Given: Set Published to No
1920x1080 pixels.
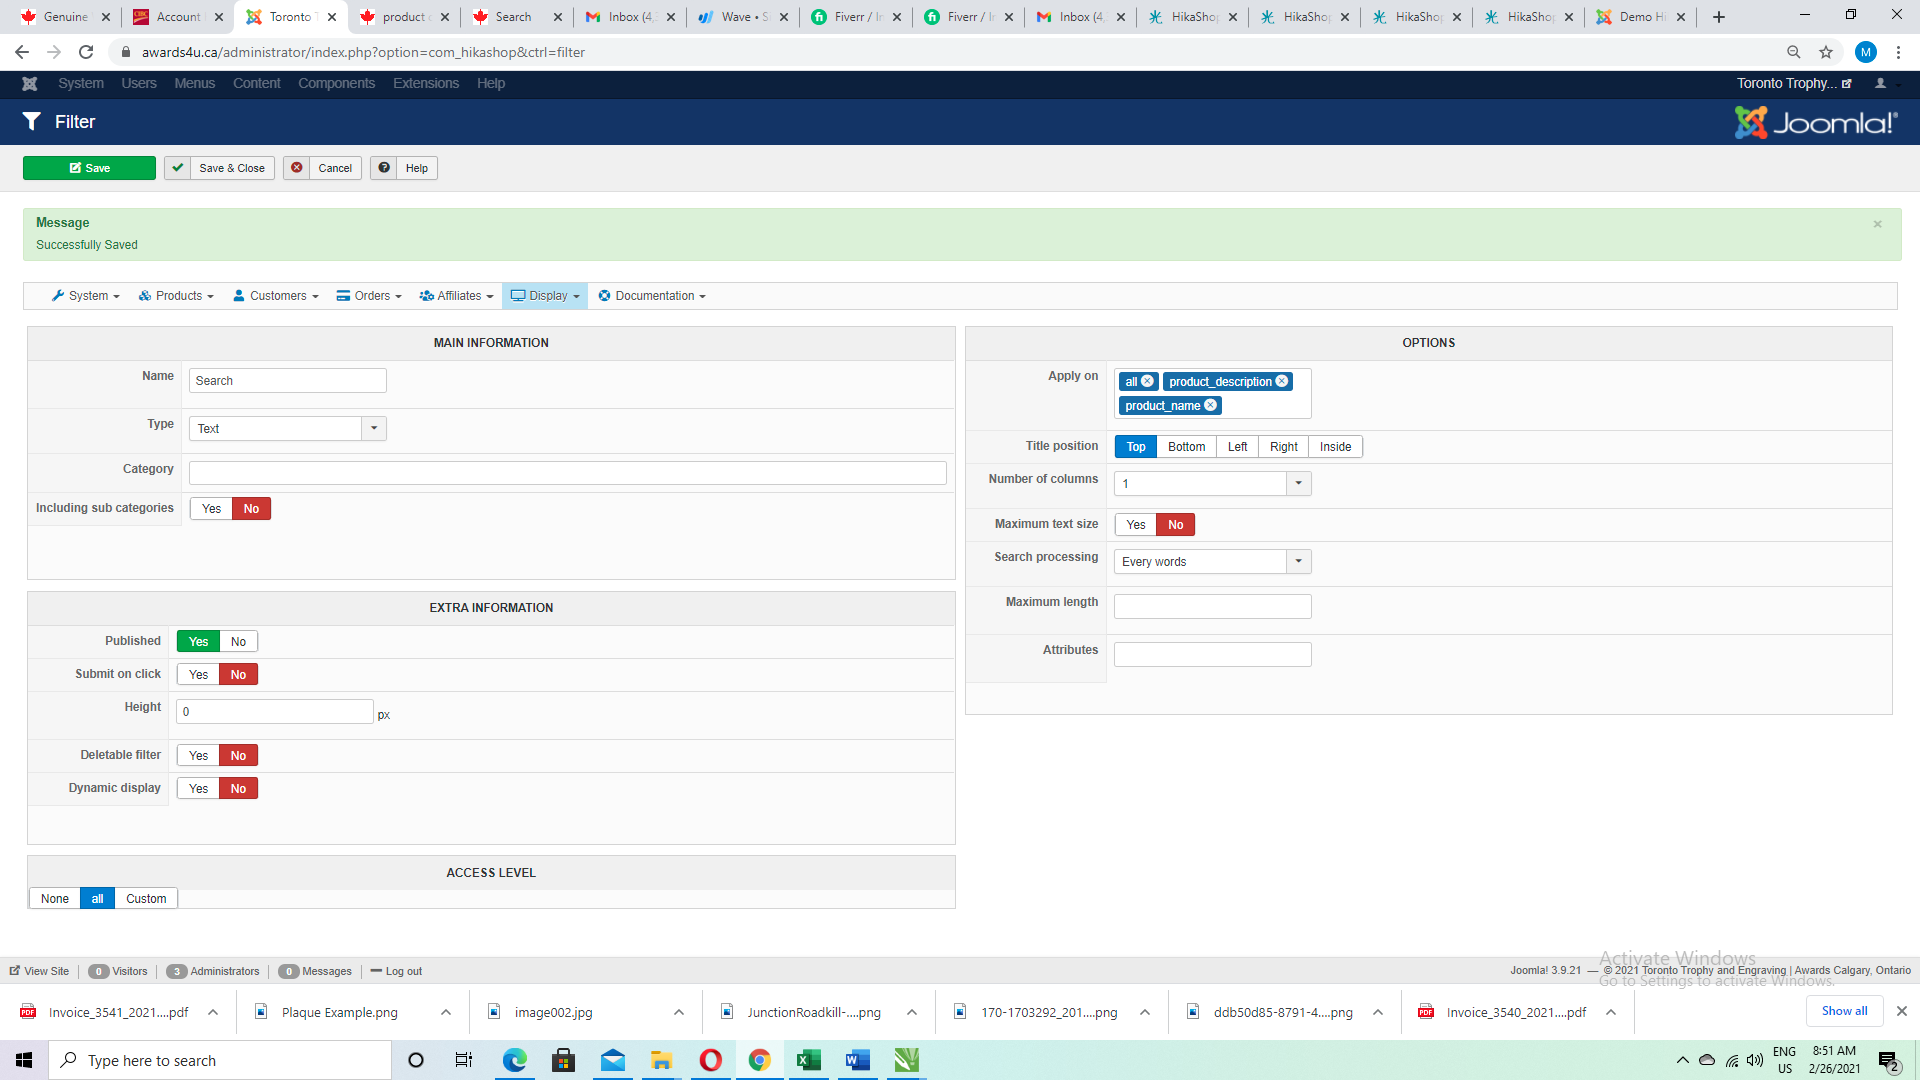Looking at the screenshot, I should (x=238, y=642).
